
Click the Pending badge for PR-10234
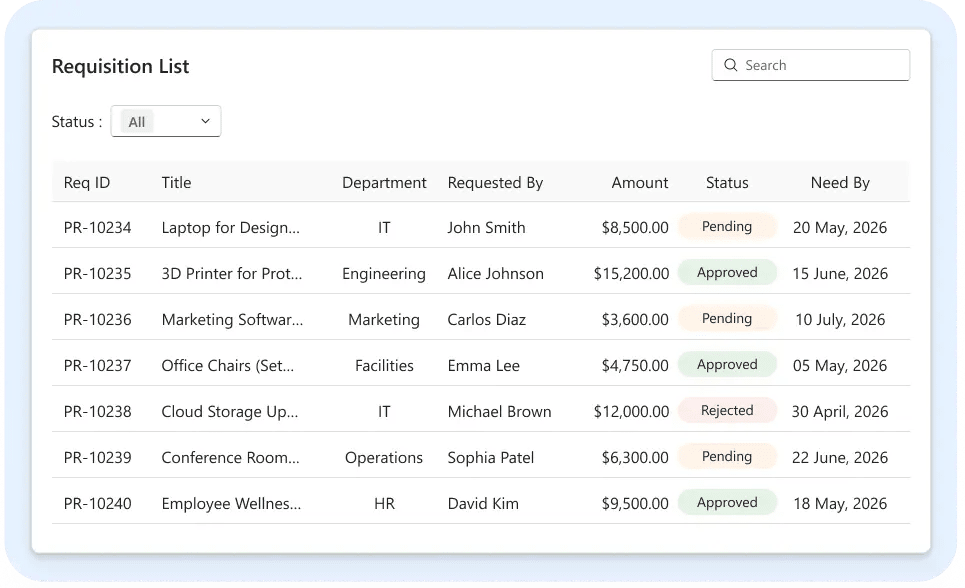(x=727, y=227)
